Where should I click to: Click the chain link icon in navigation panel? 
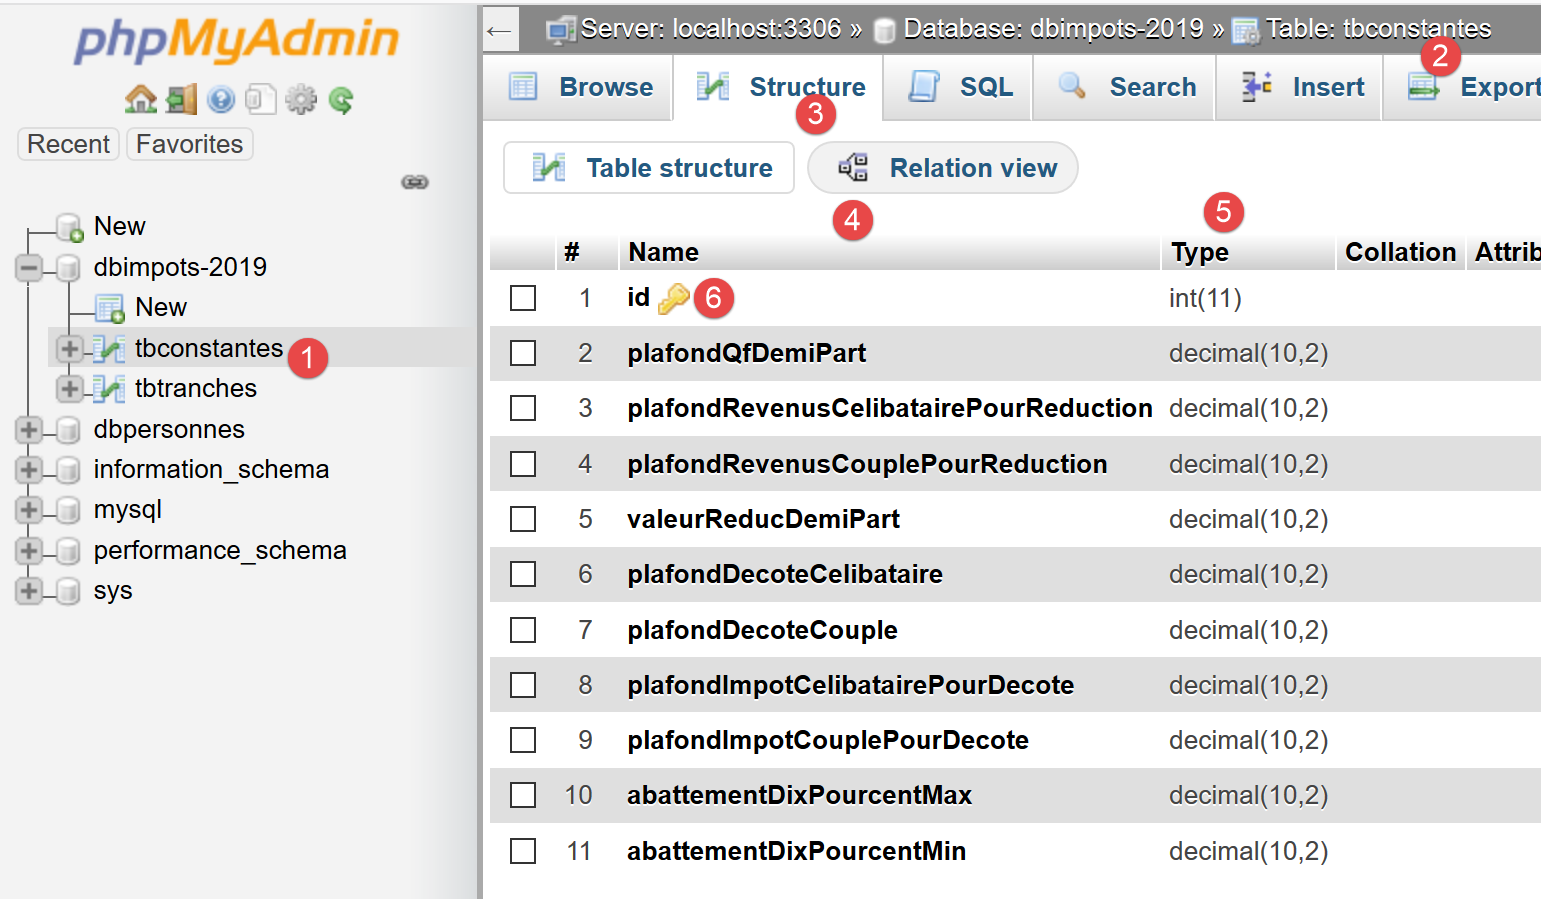coord(415,182)
